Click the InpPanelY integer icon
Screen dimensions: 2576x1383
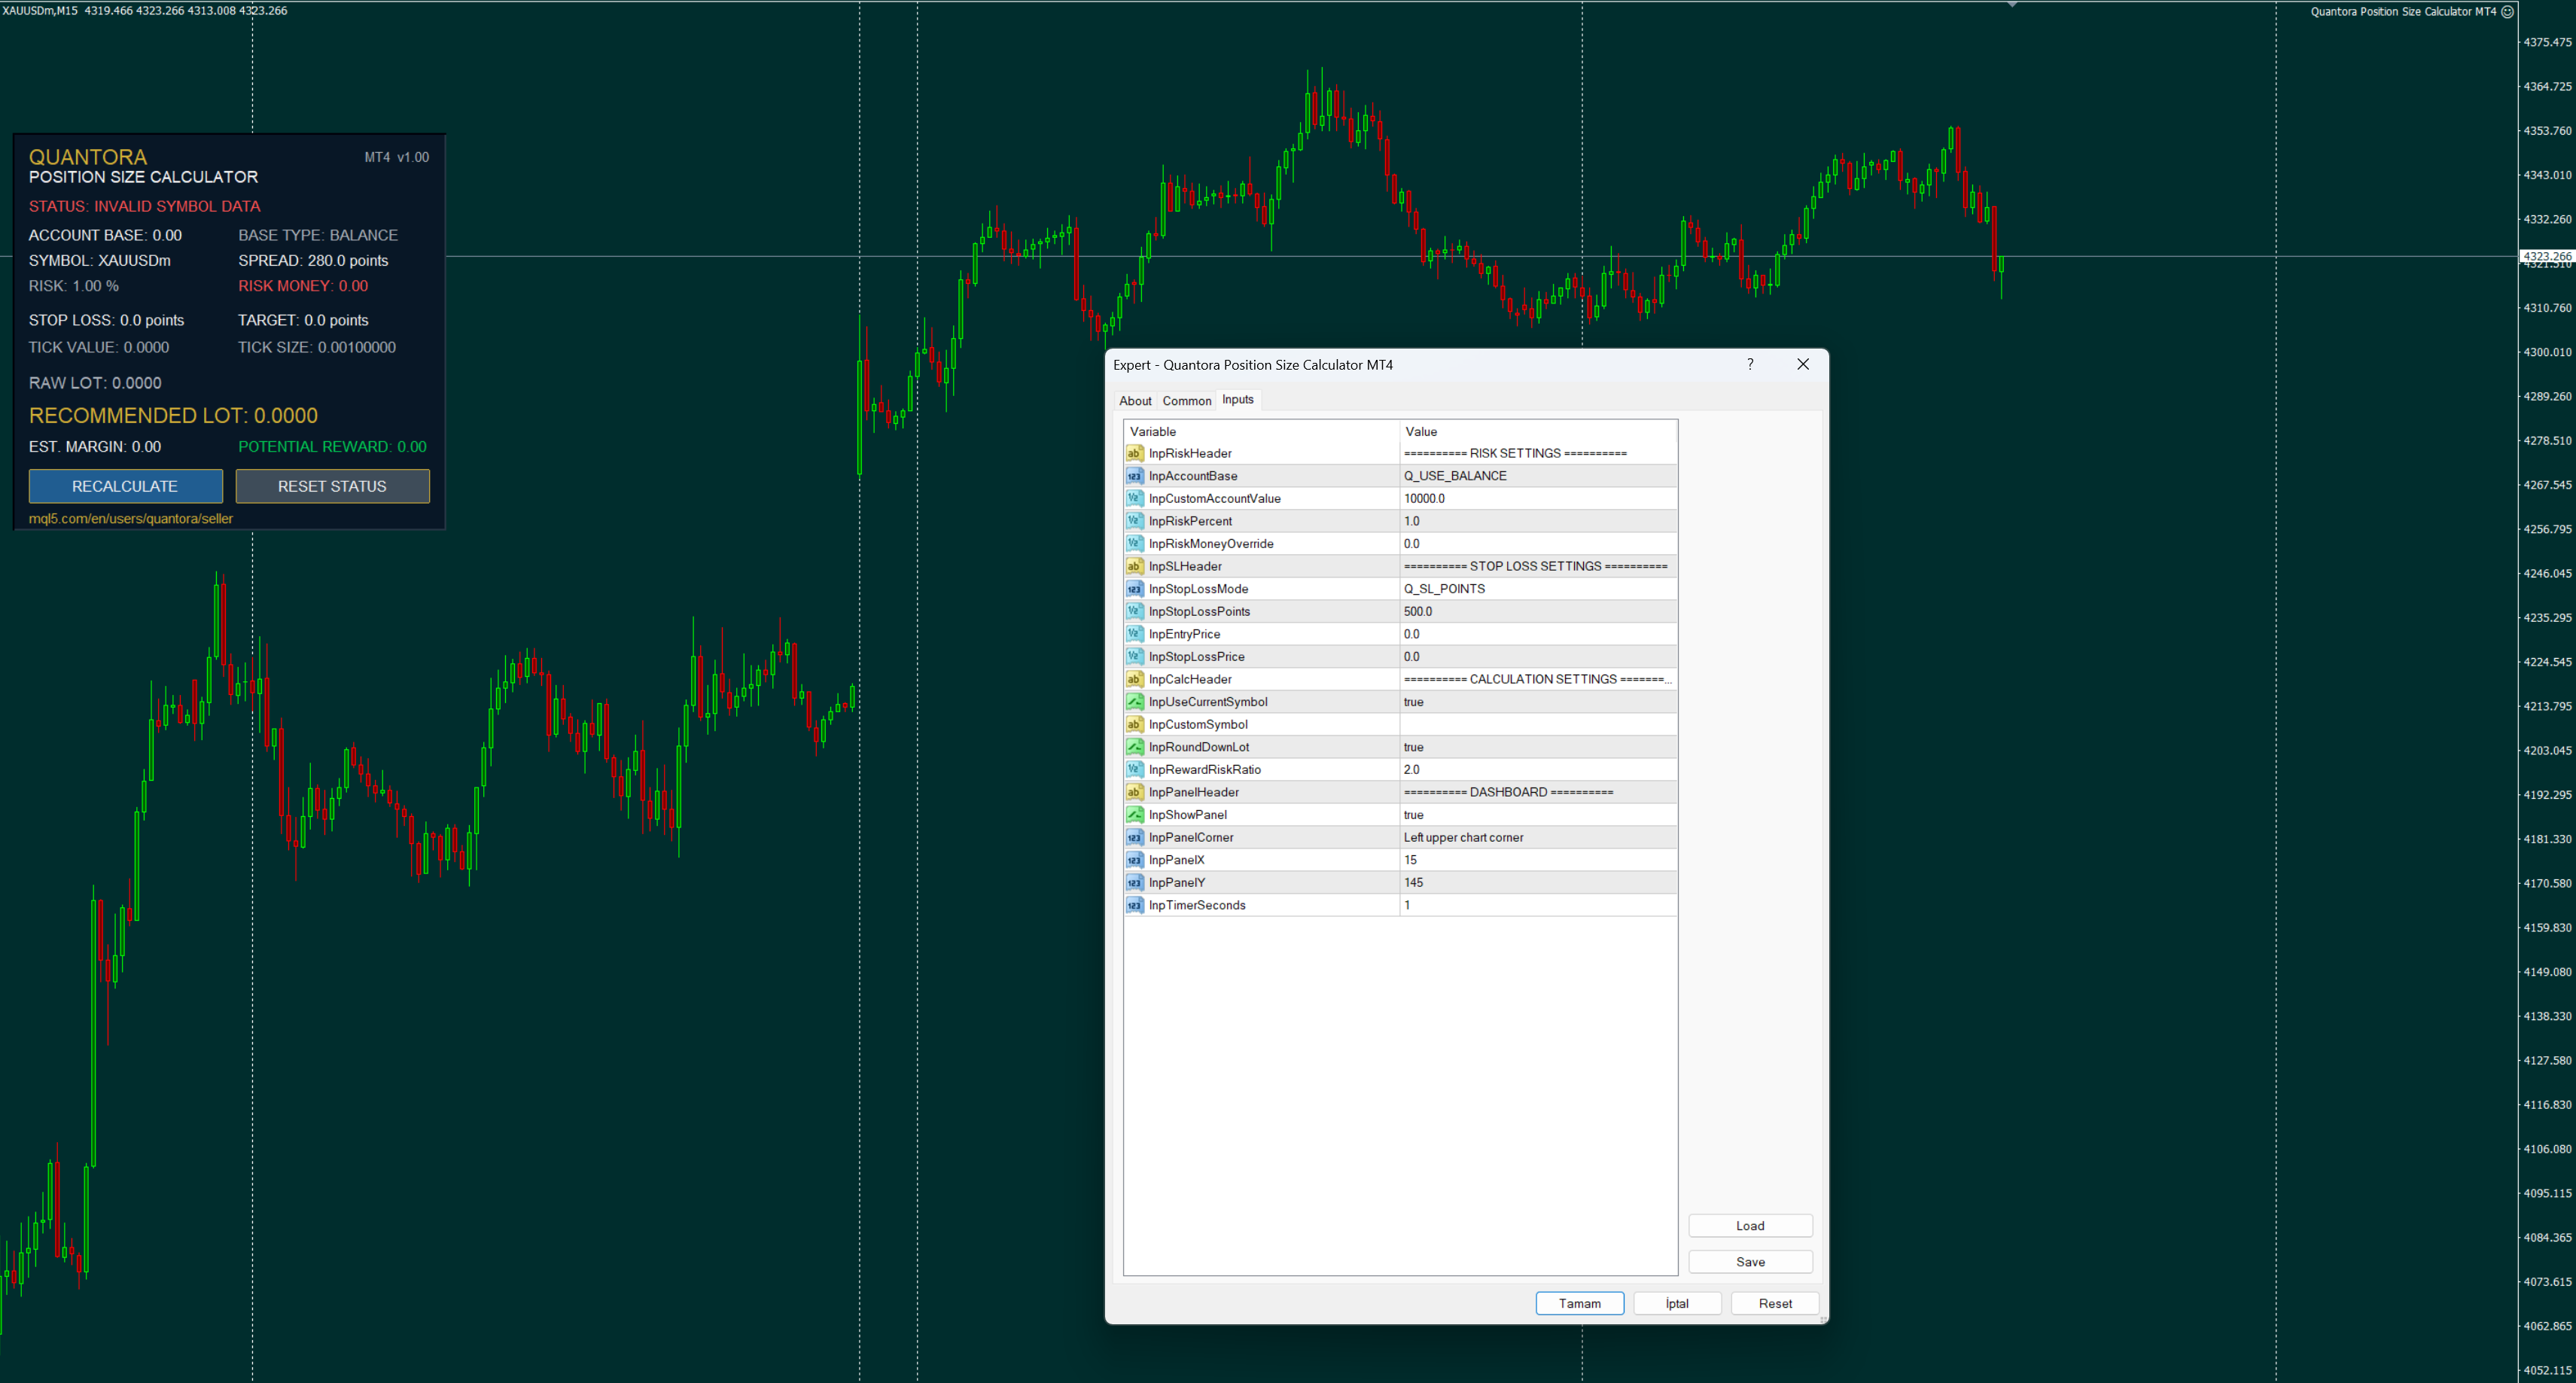tap(1134, 882)
